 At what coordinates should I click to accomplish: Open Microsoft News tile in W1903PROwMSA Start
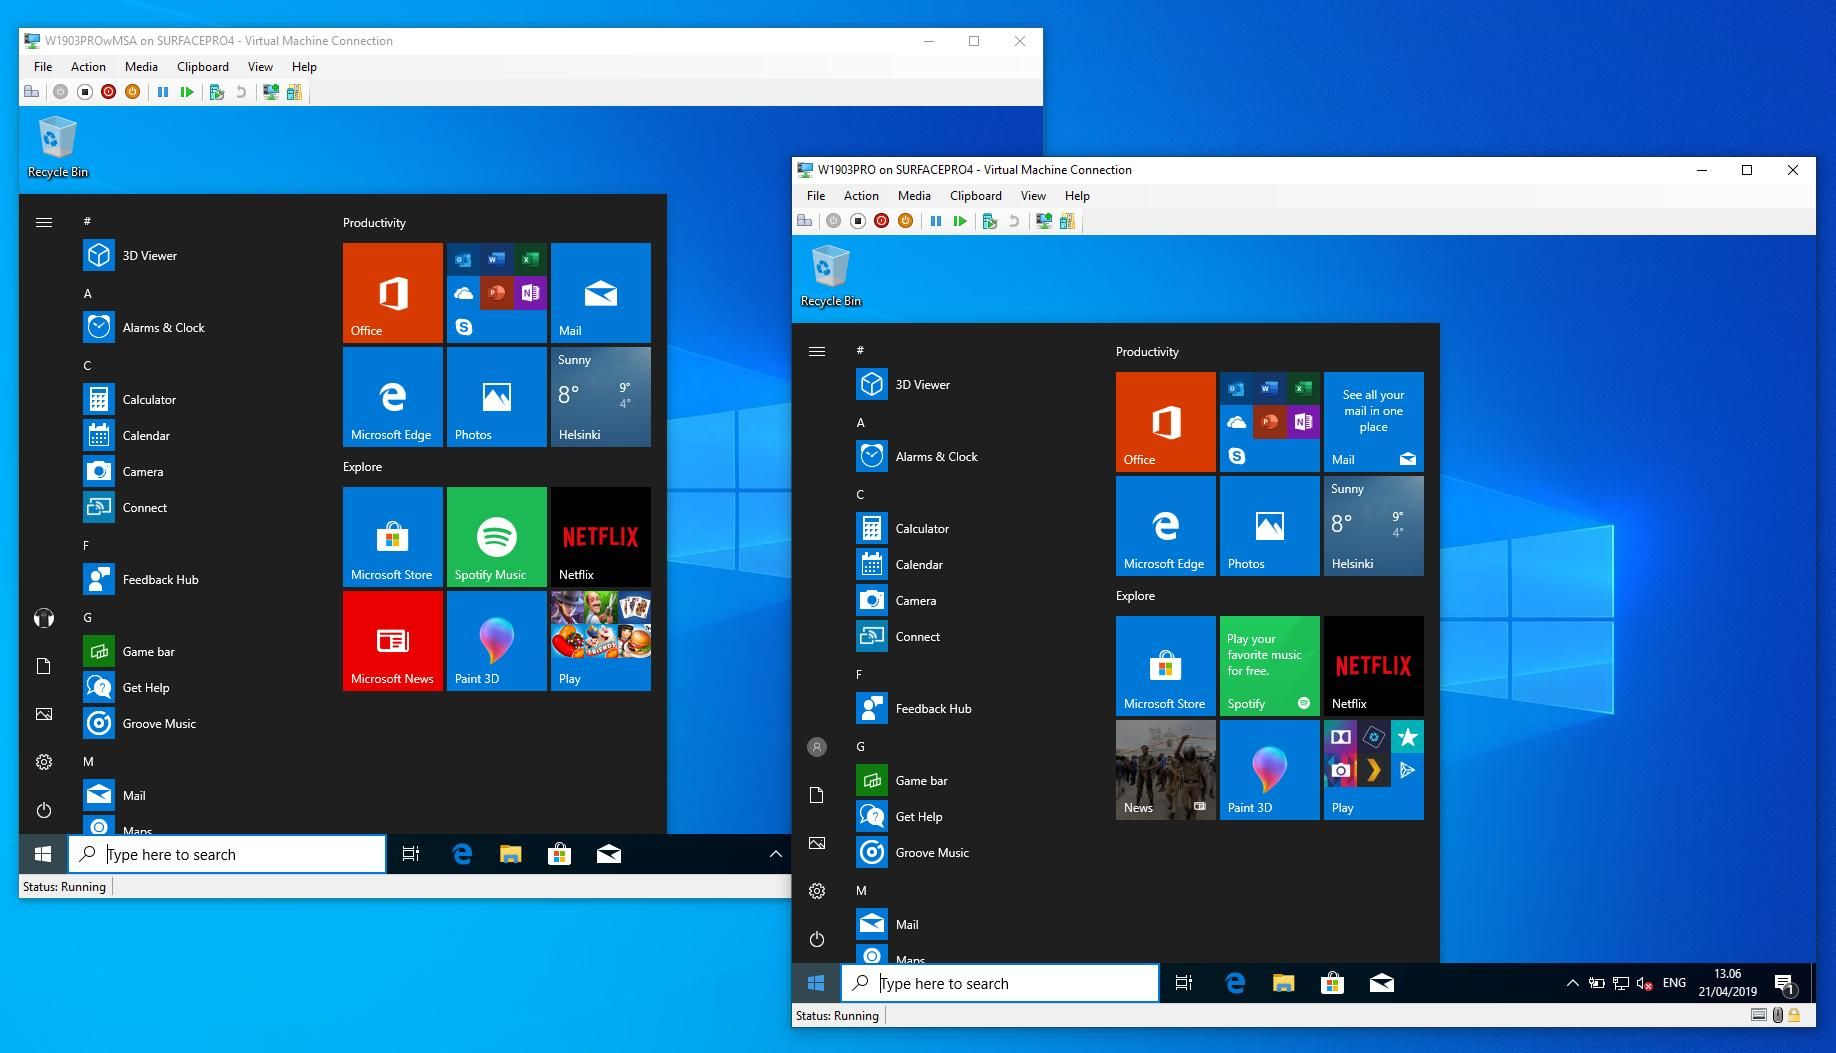pyautogui.click(x=393, y=641)
